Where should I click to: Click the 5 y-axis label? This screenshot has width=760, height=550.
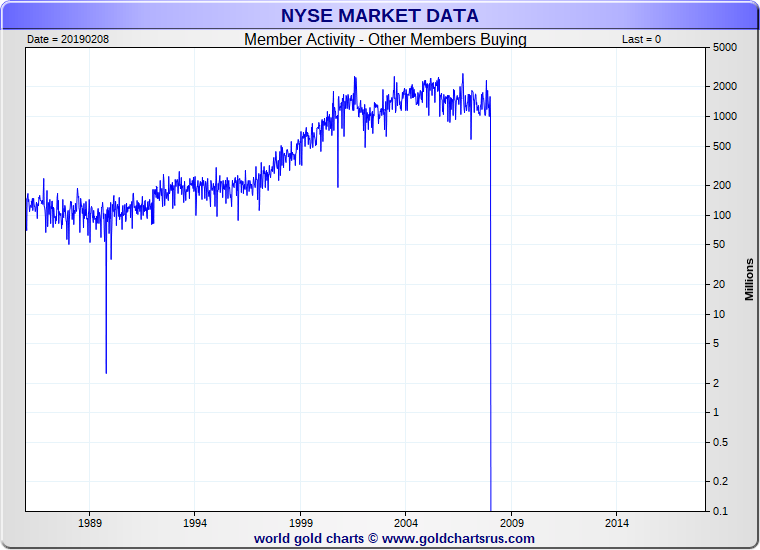[716, 344]
